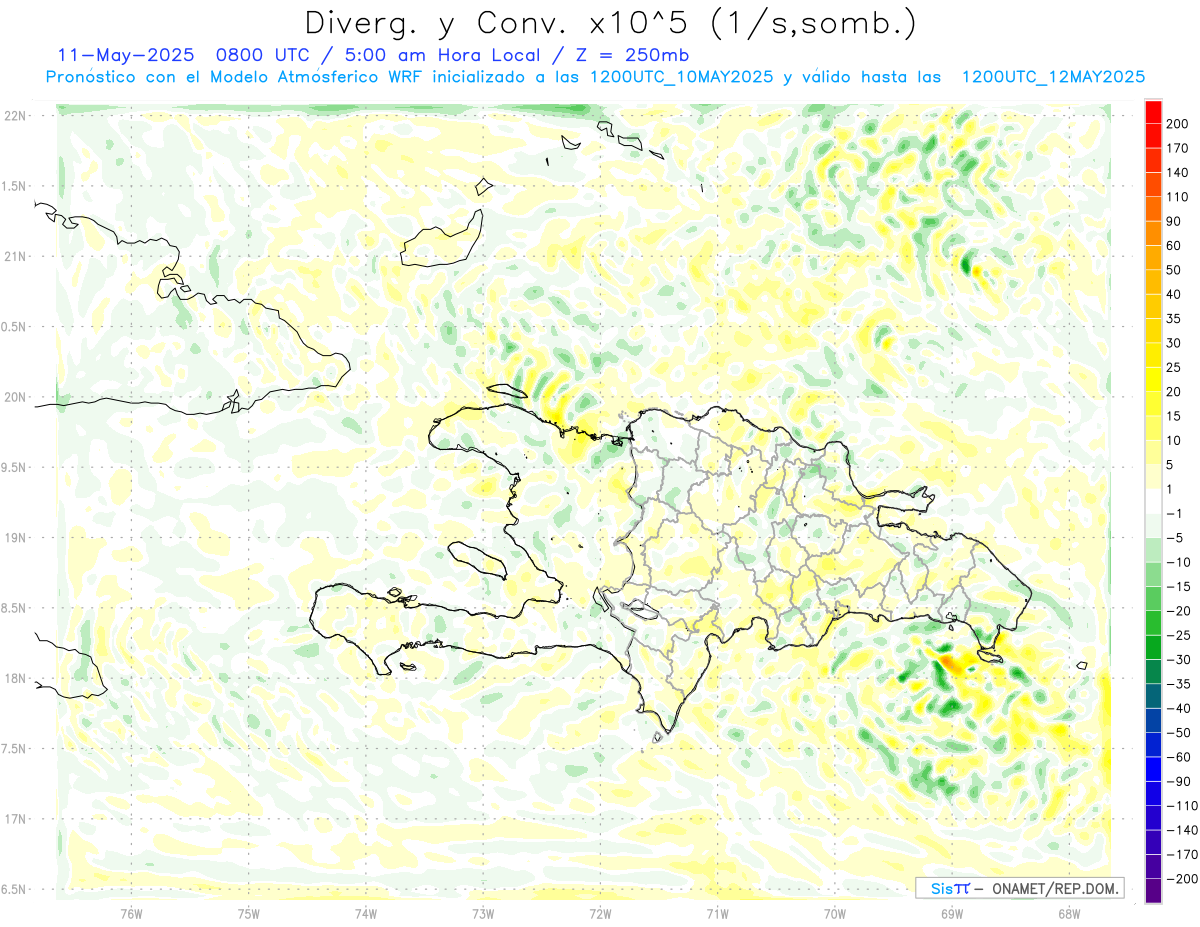The height and width of the screenshot is (927, 1200).
Task: Click the 76W longitude label
Action: tap(131, 913)
